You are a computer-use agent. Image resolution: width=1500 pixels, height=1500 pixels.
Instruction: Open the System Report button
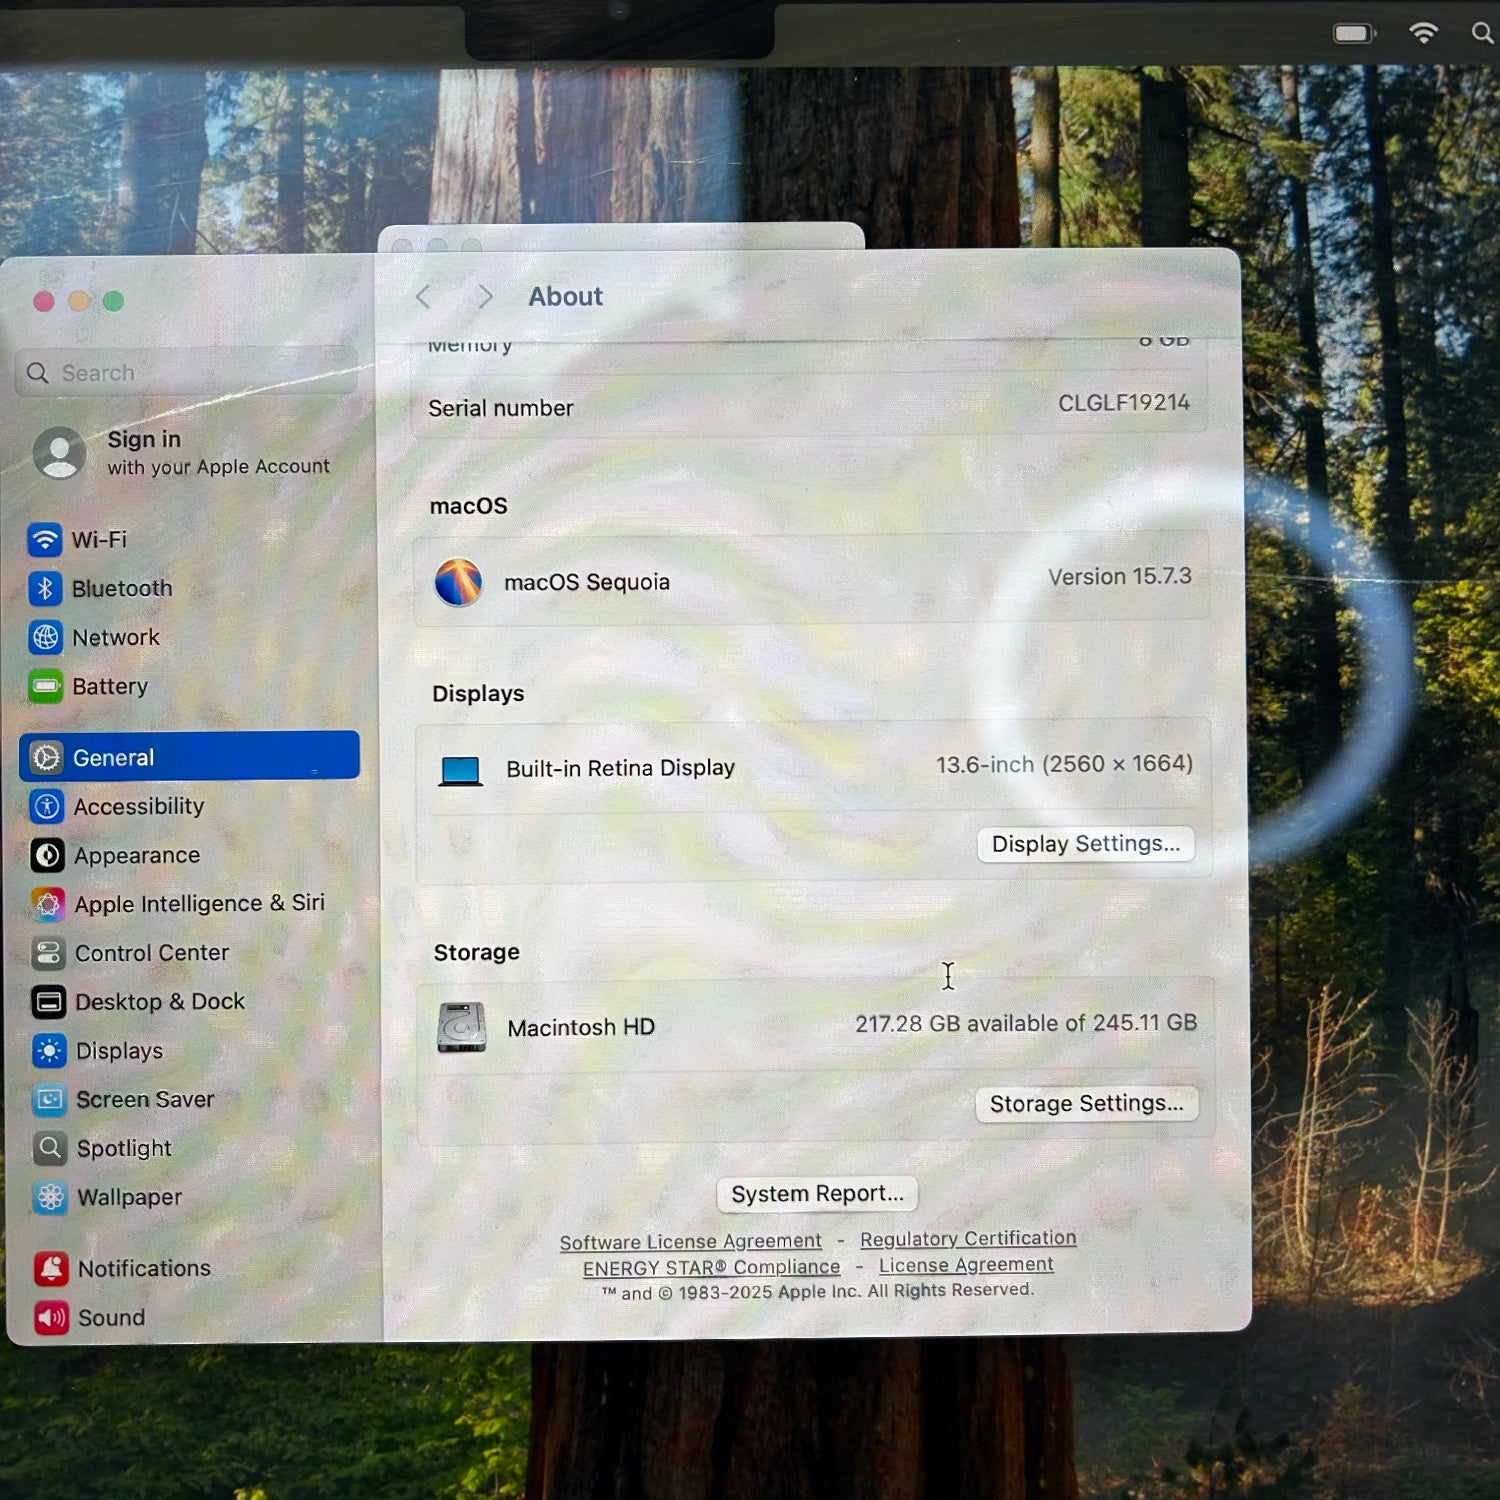817,1194
